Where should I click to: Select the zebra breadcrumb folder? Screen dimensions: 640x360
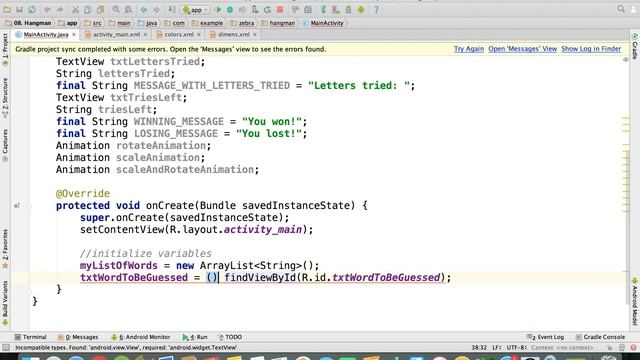point(242,23)
